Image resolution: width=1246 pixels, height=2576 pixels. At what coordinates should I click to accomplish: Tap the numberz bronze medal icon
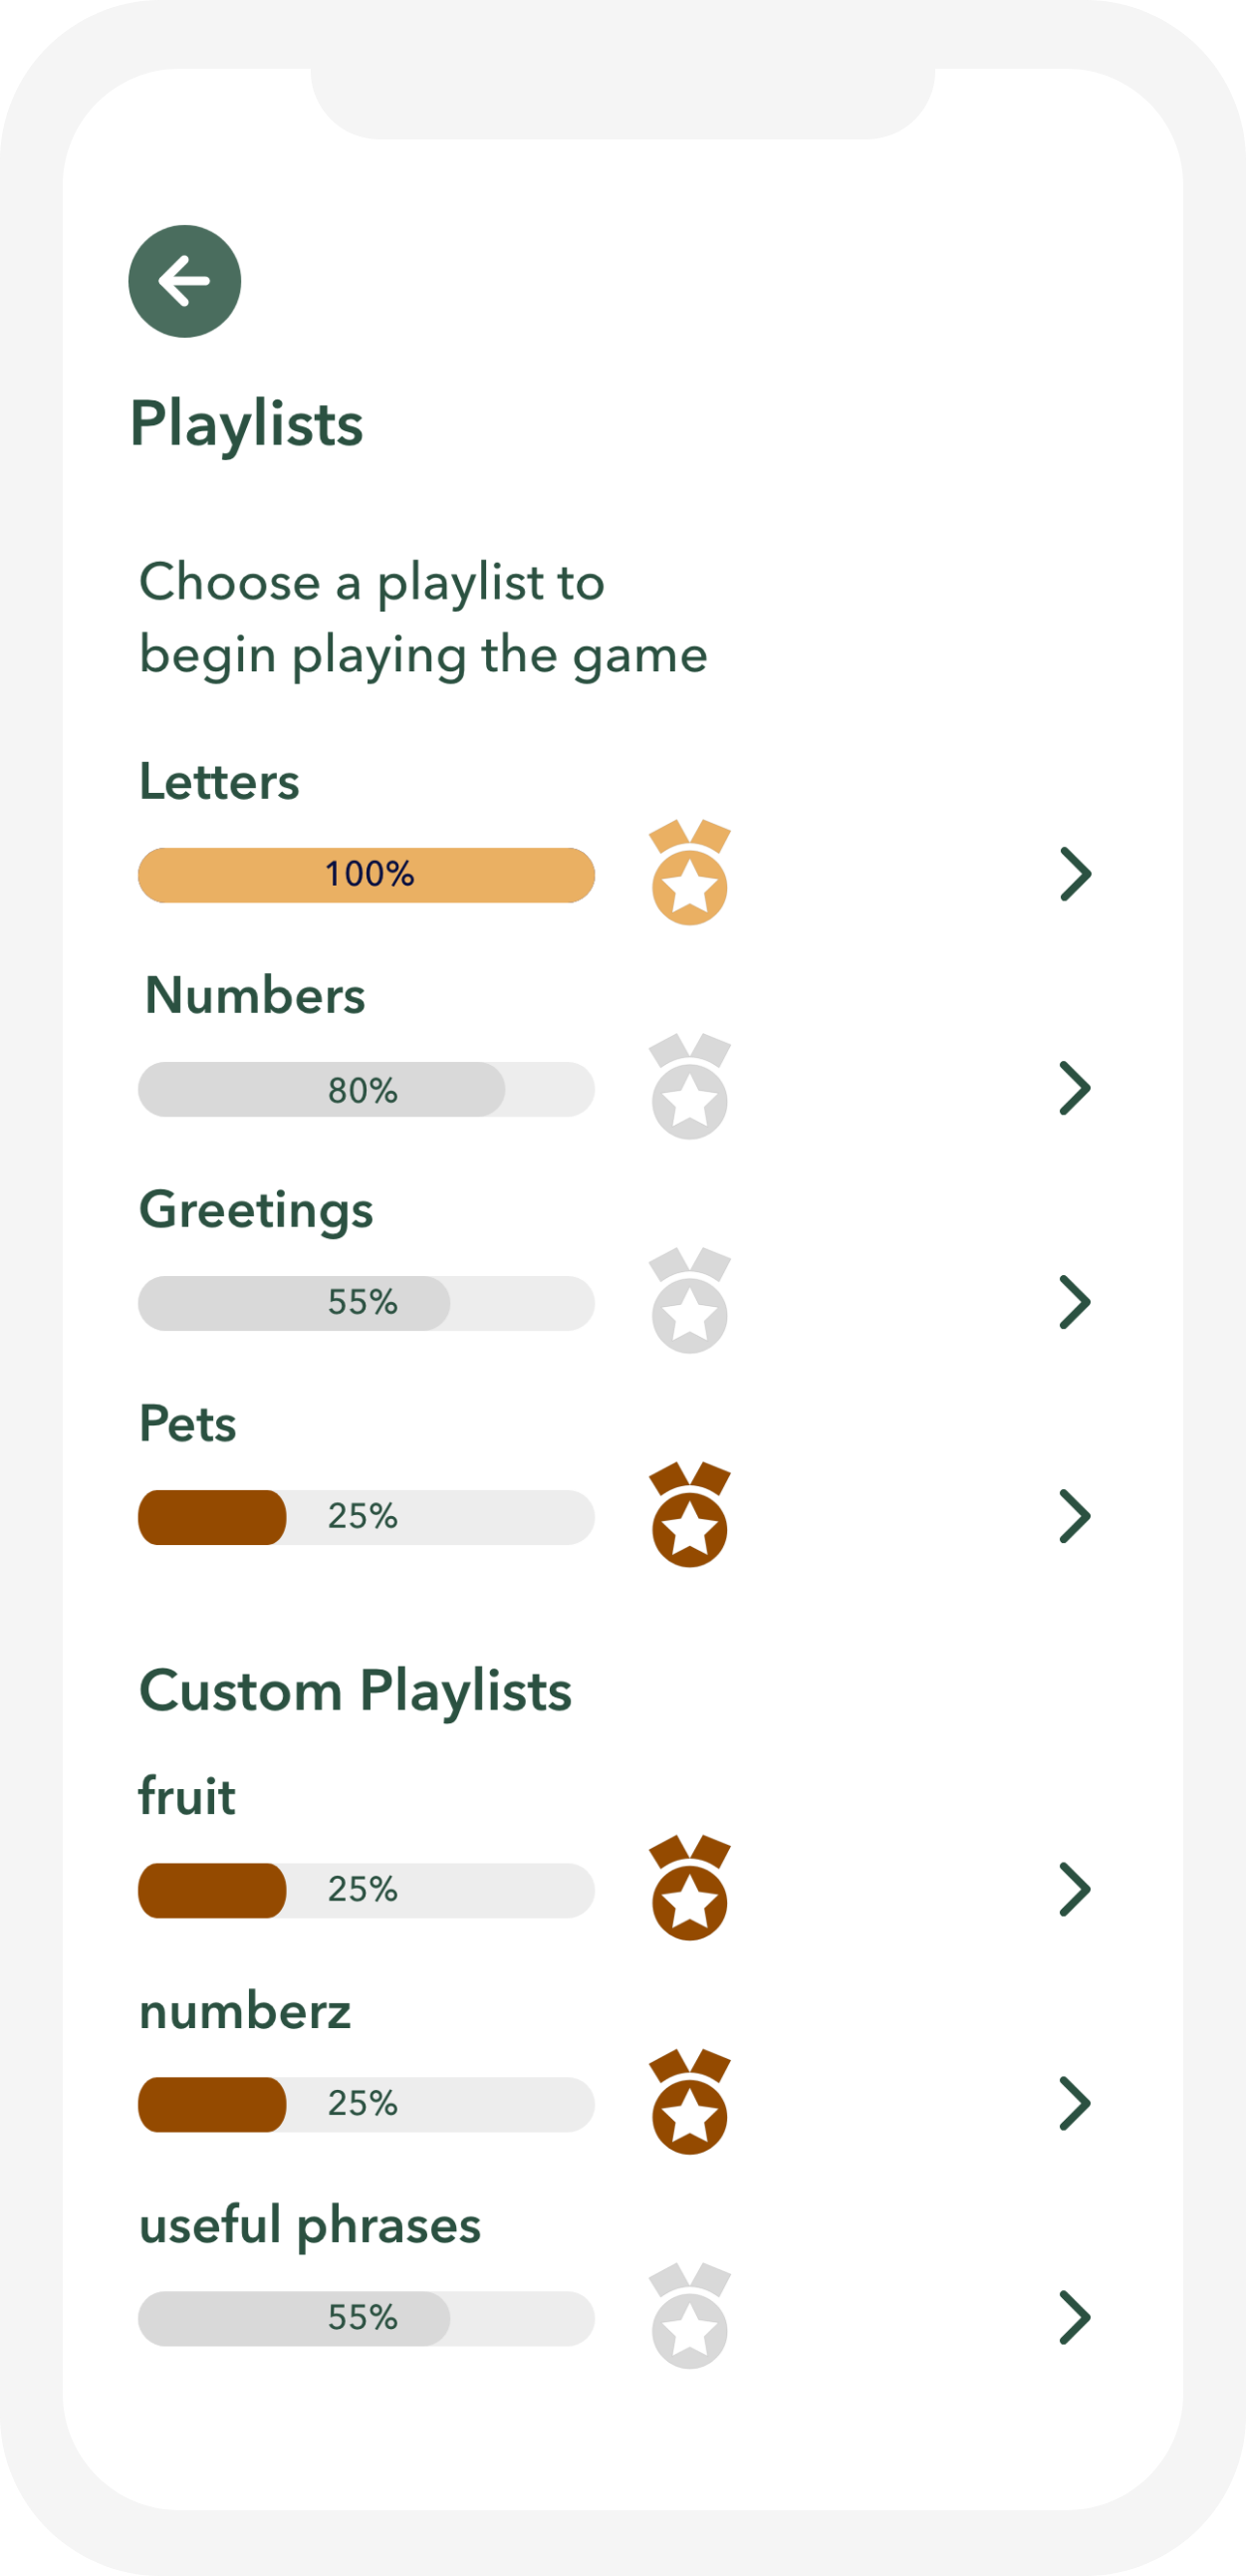pyautogui.click(x=690, y=2103)
